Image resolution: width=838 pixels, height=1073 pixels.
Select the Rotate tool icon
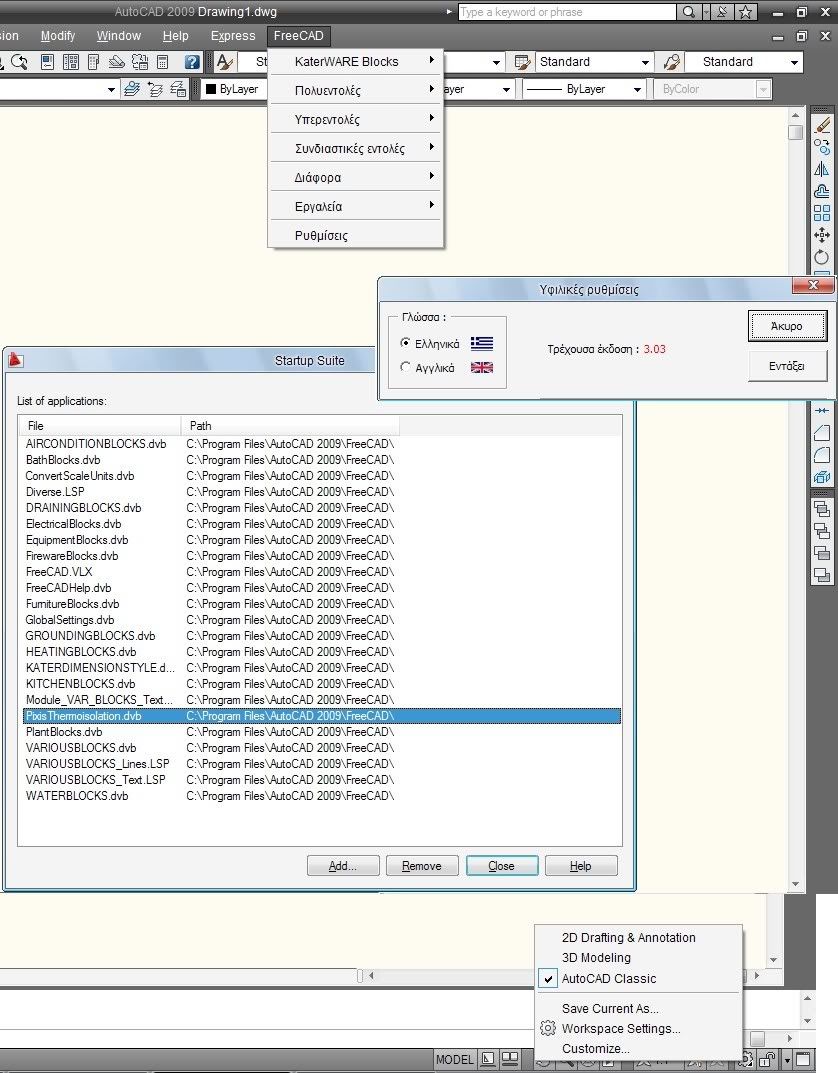(x=822, y=257)
